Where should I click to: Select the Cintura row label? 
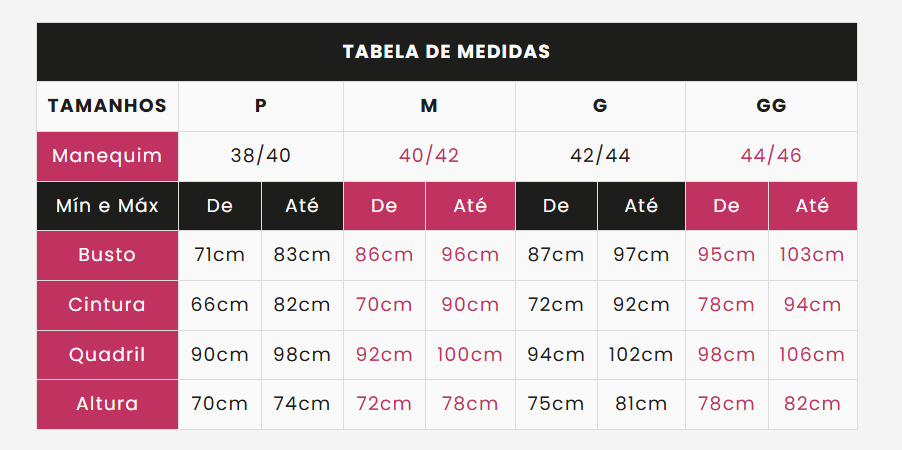pos(108,305)
